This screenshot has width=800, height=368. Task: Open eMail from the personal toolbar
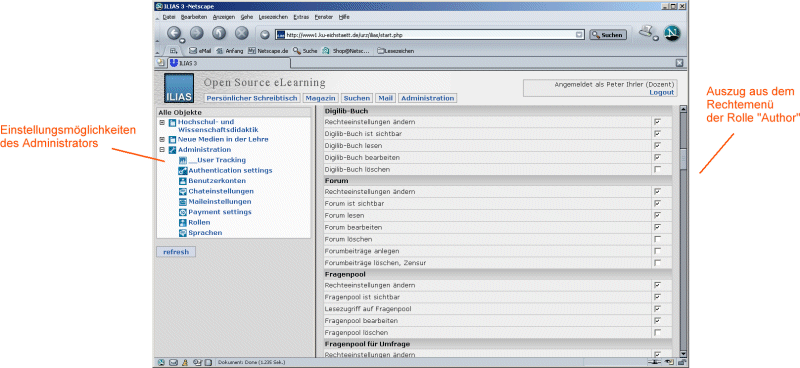click(200, 51)
